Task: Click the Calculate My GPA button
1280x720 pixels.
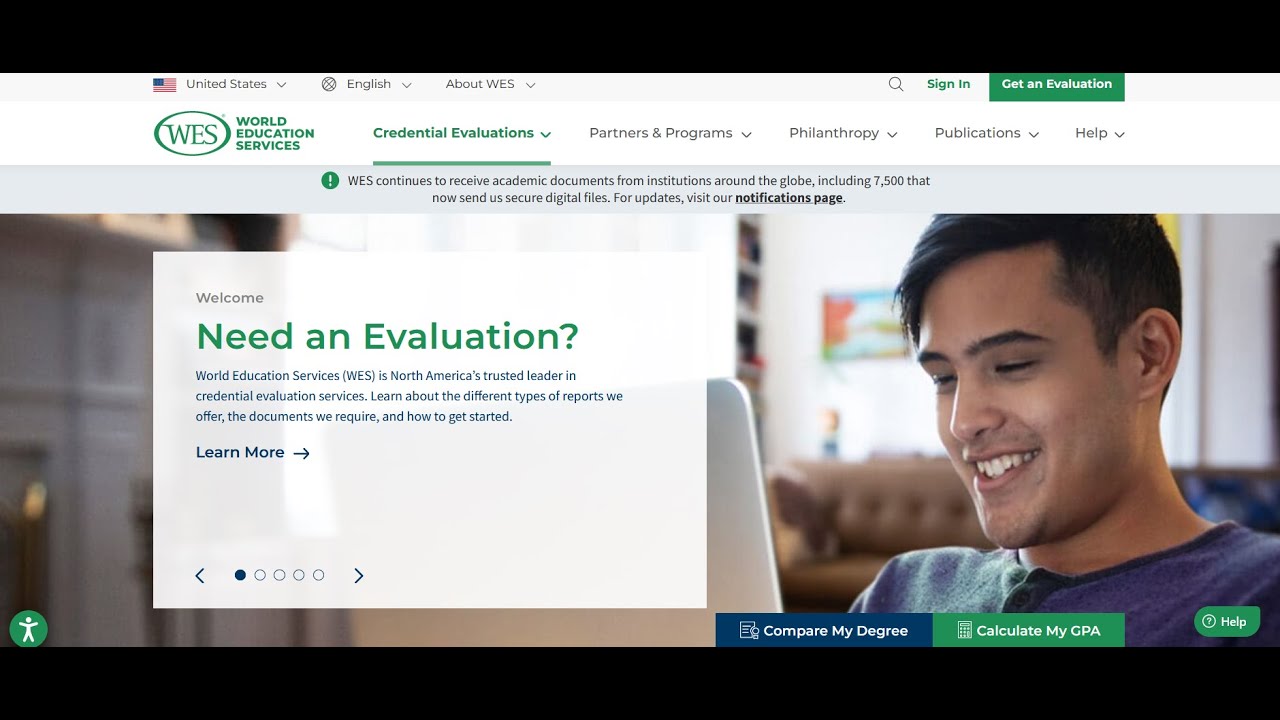Action: tap(1029, 630)
